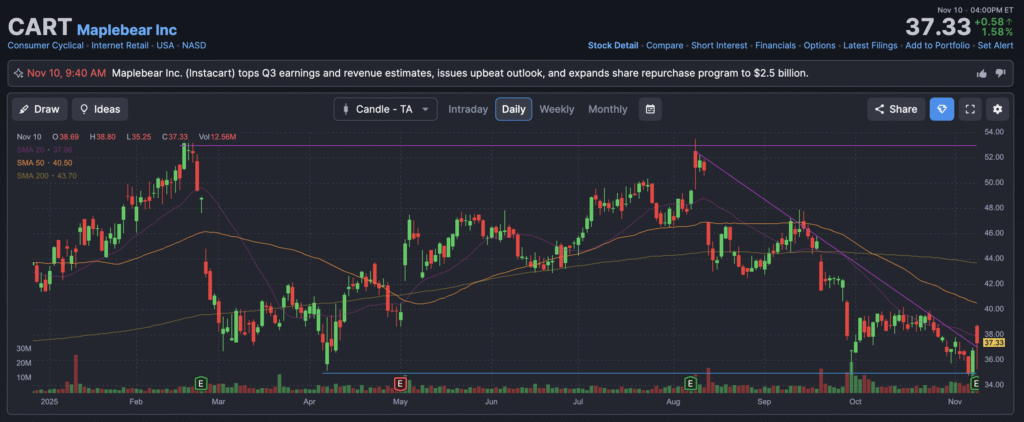
Task: Select the Daily timeframe
Action: tap(513, 109)
